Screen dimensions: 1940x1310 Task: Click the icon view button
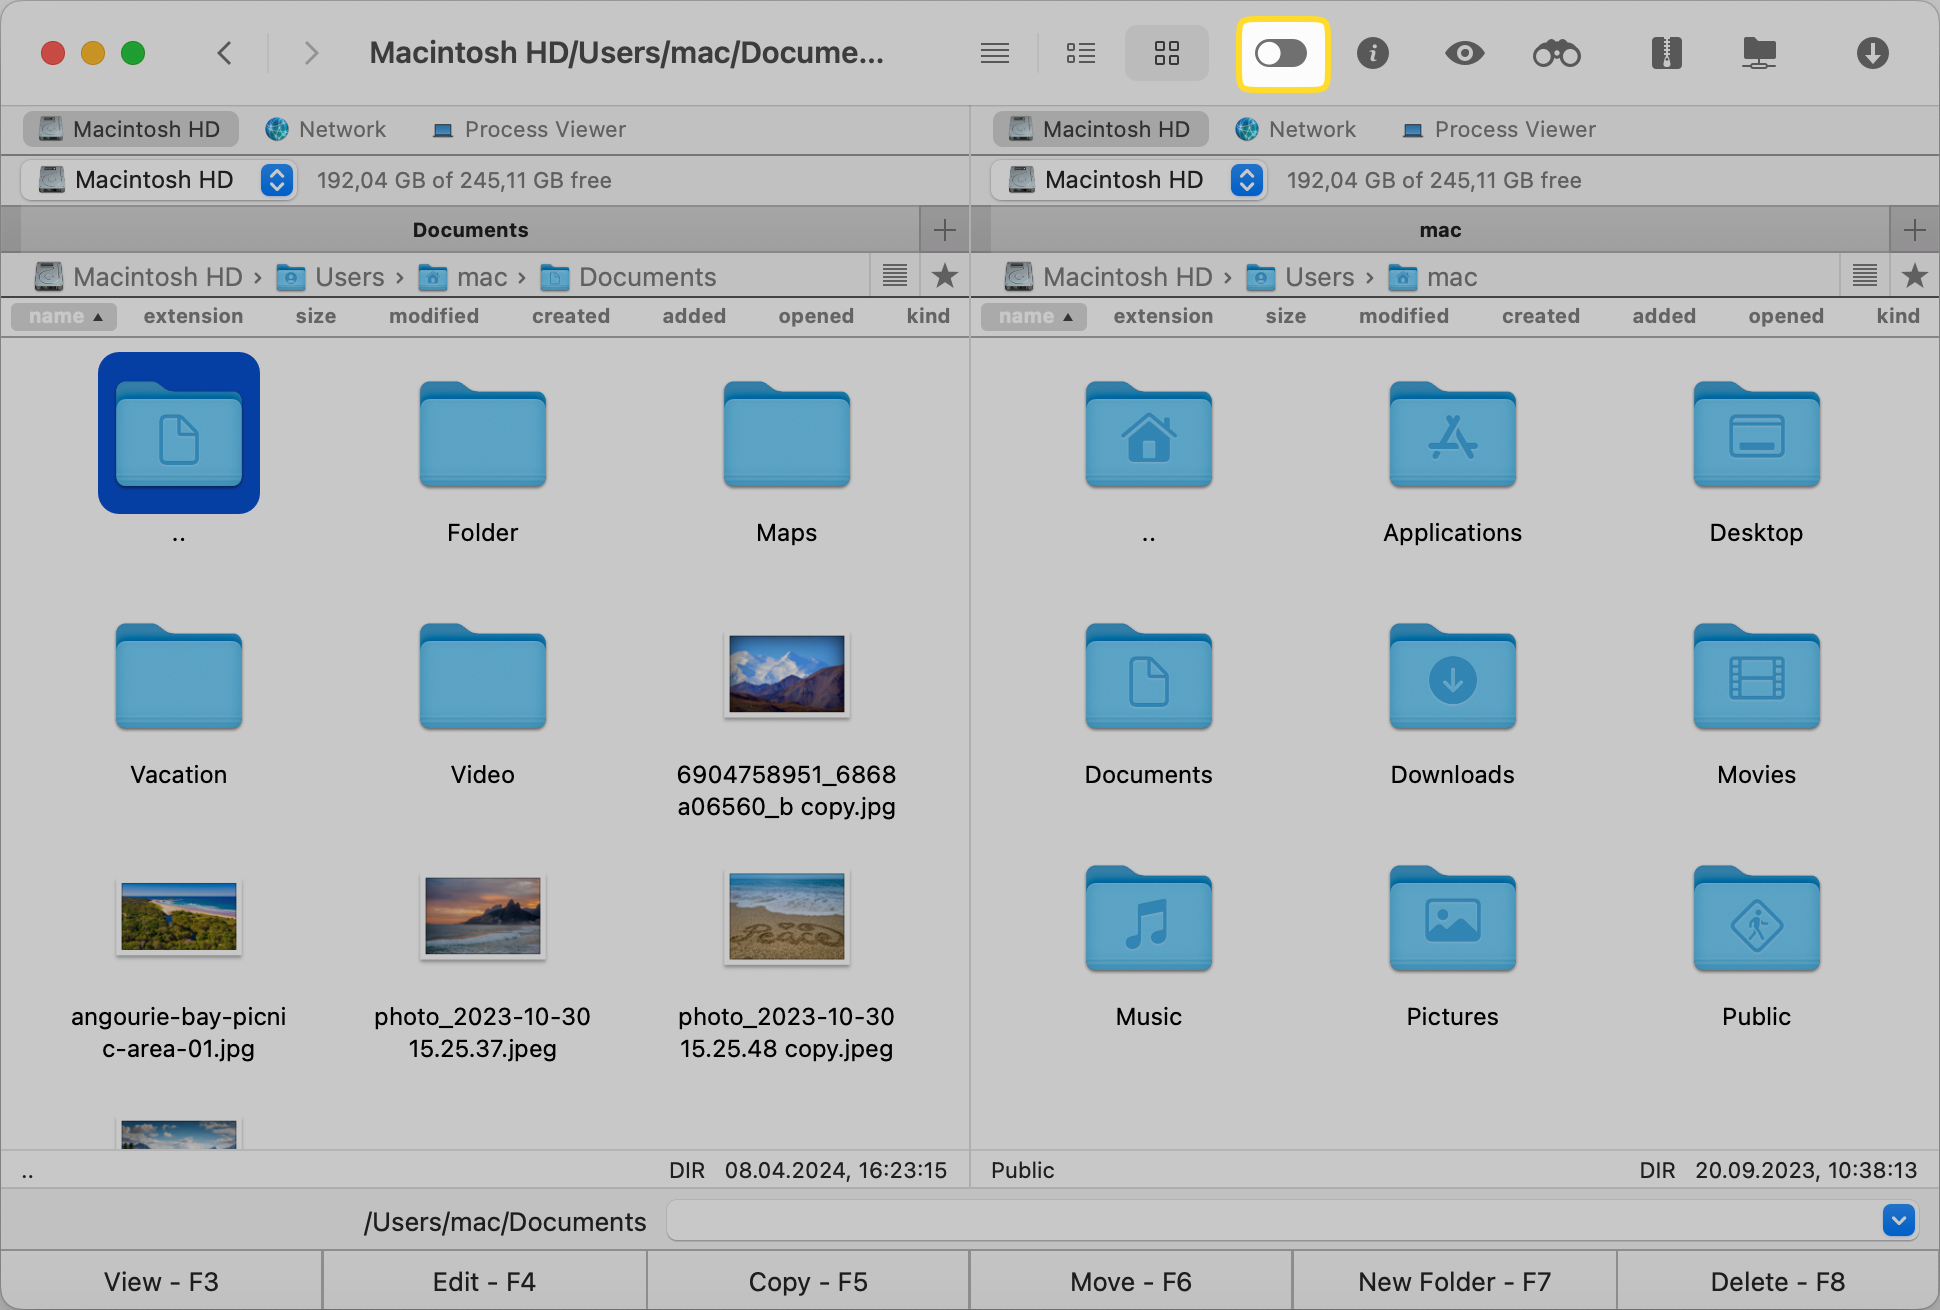pyautogui.click(x=1167, y=53)
